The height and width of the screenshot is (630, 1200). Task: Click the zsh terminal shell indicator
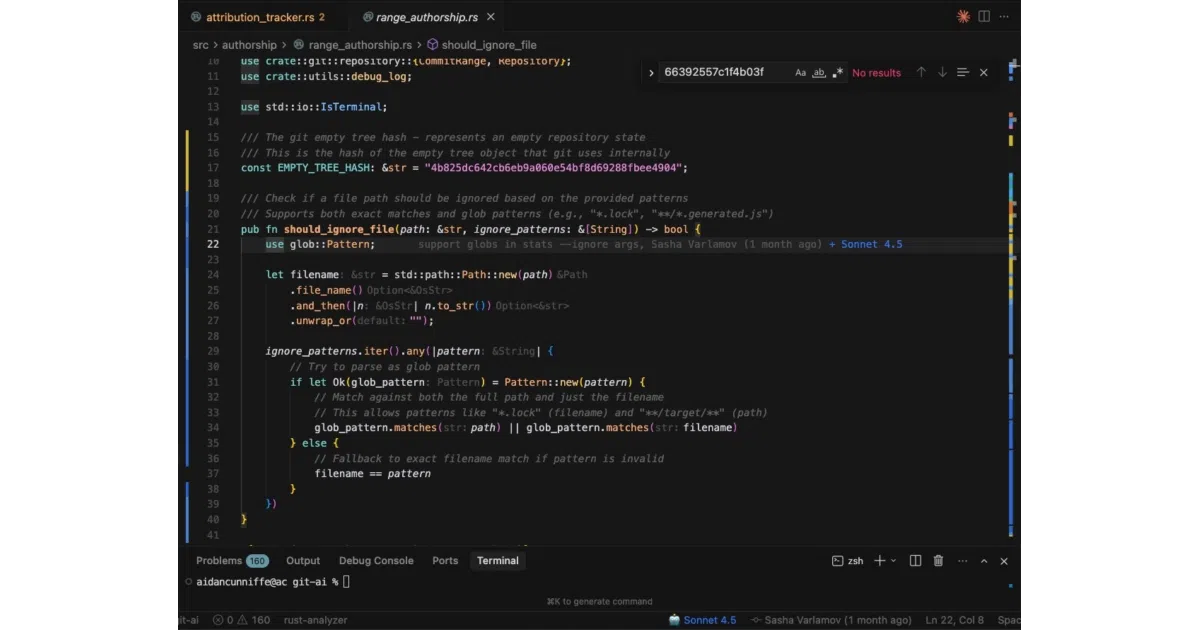[x=848, y=561]
